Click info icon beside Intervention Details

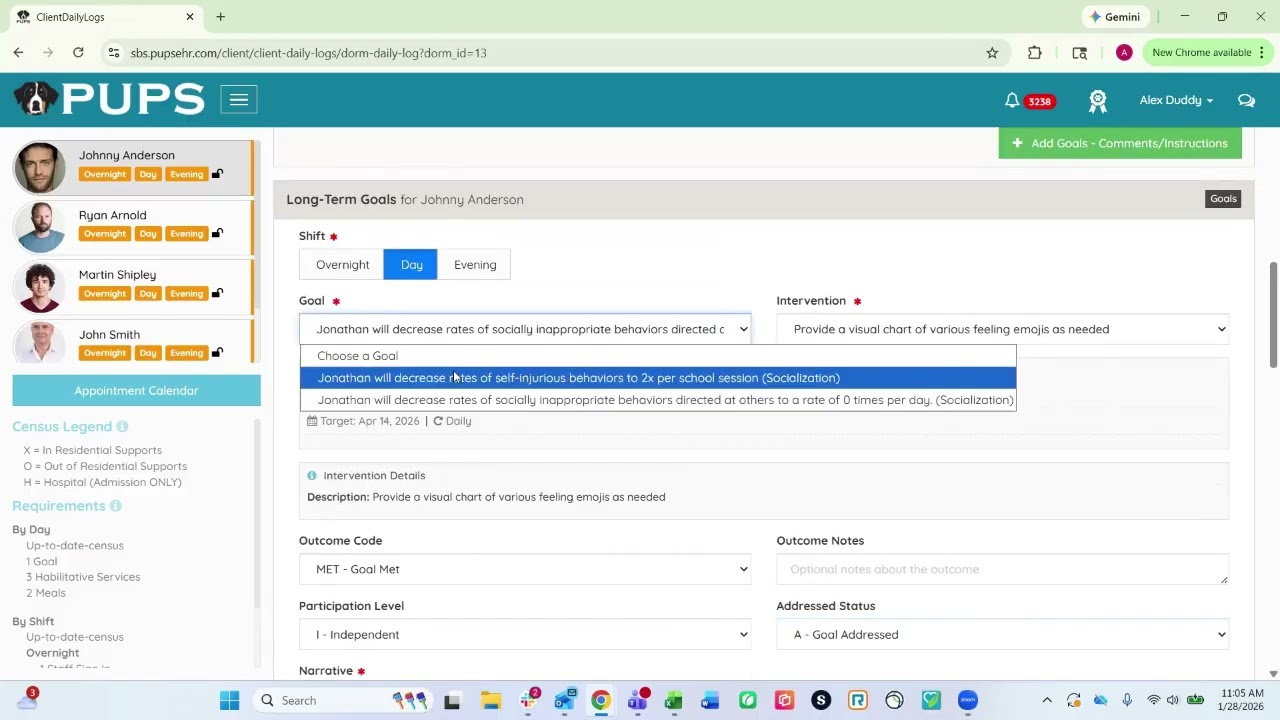click(x=312, y=475)
